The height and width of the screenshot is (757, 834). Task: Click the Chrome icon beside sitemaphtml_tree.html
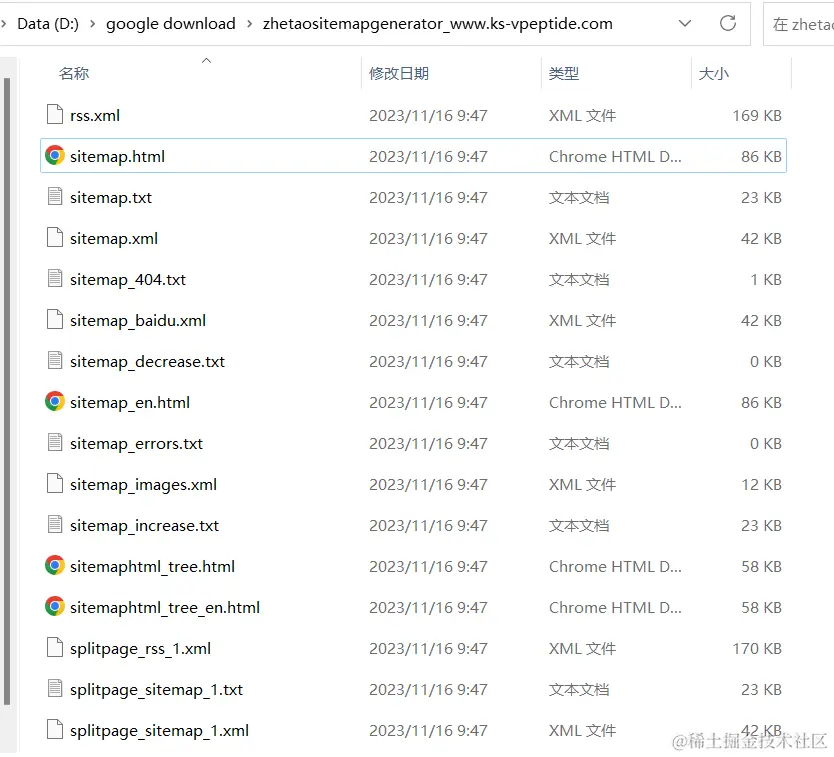pos(55,565)
